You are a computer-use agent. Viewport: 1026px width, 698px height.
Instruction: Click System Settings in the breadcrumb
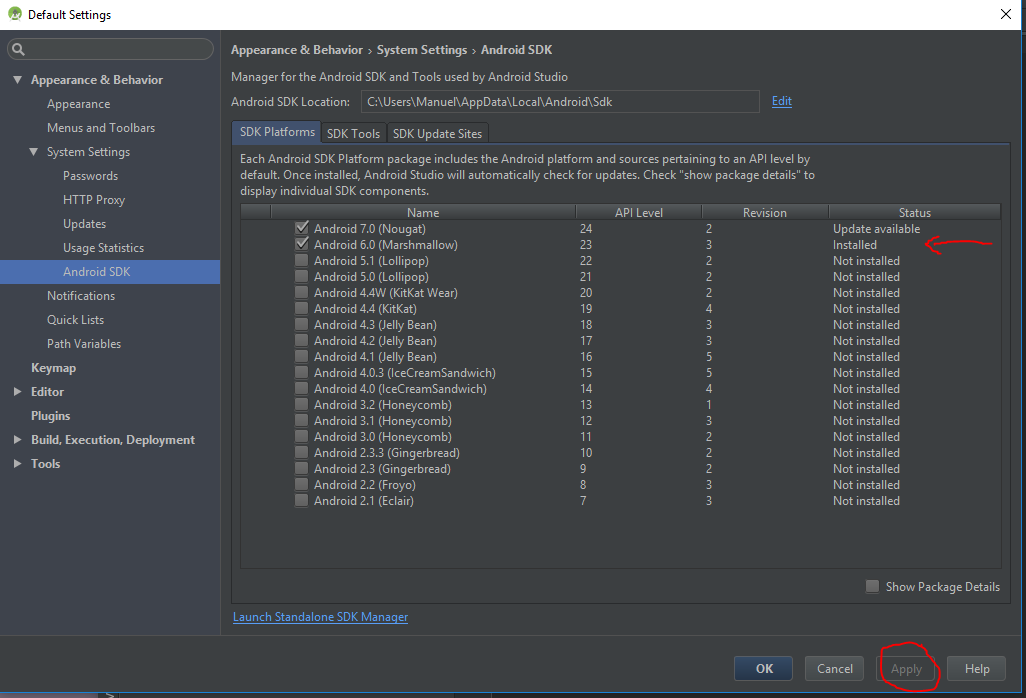422,50
